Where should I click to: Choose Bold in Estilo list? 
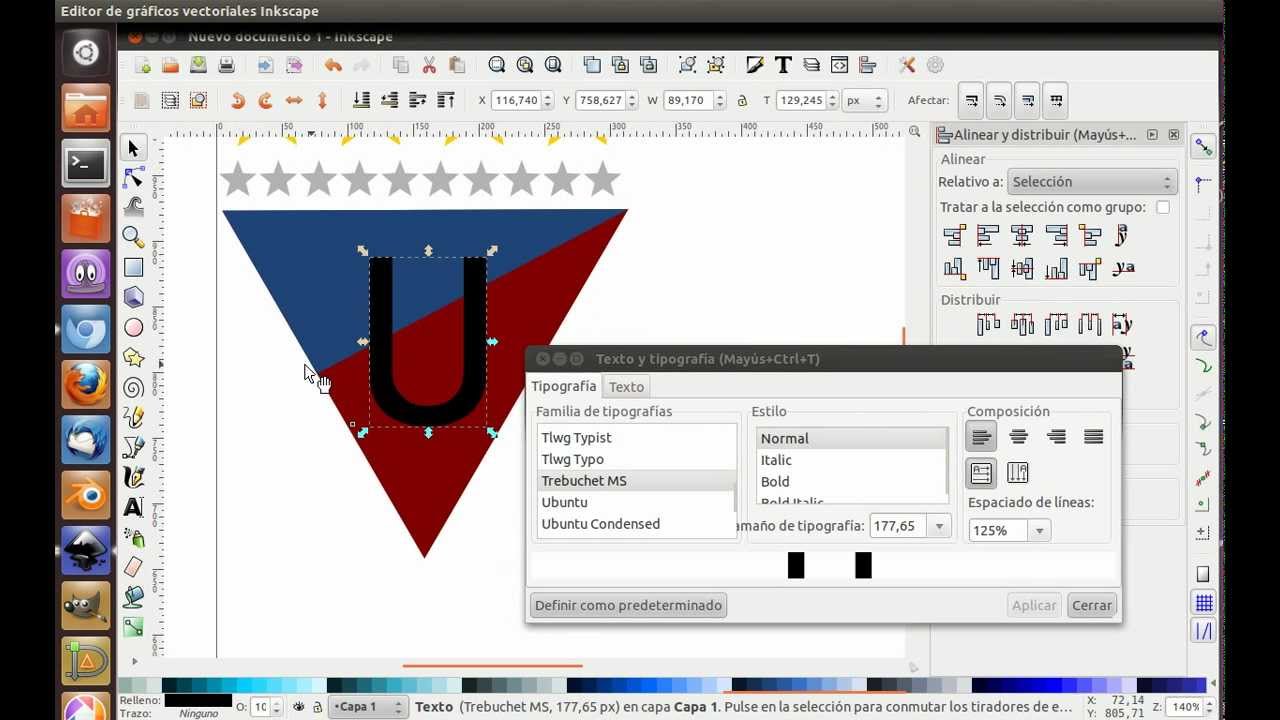[851, 482]
